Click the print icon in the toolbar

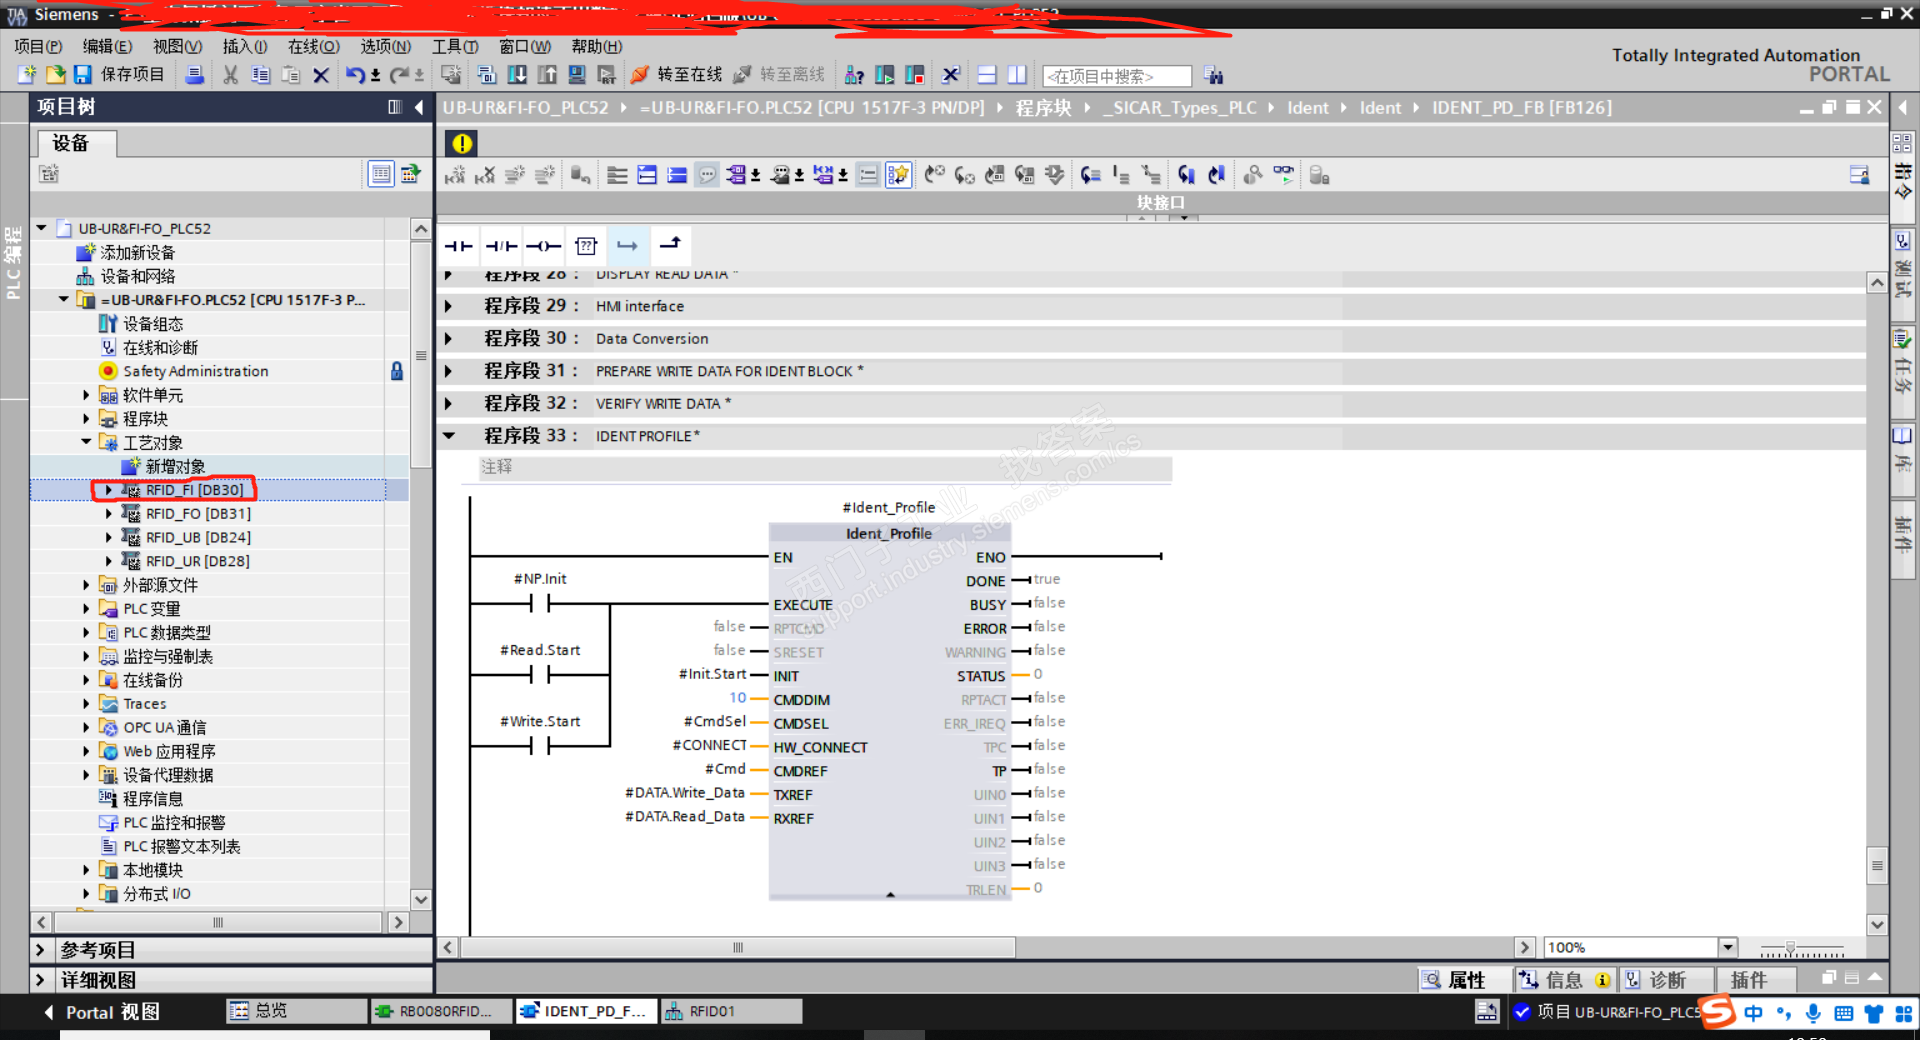click(x=195, y=75)
